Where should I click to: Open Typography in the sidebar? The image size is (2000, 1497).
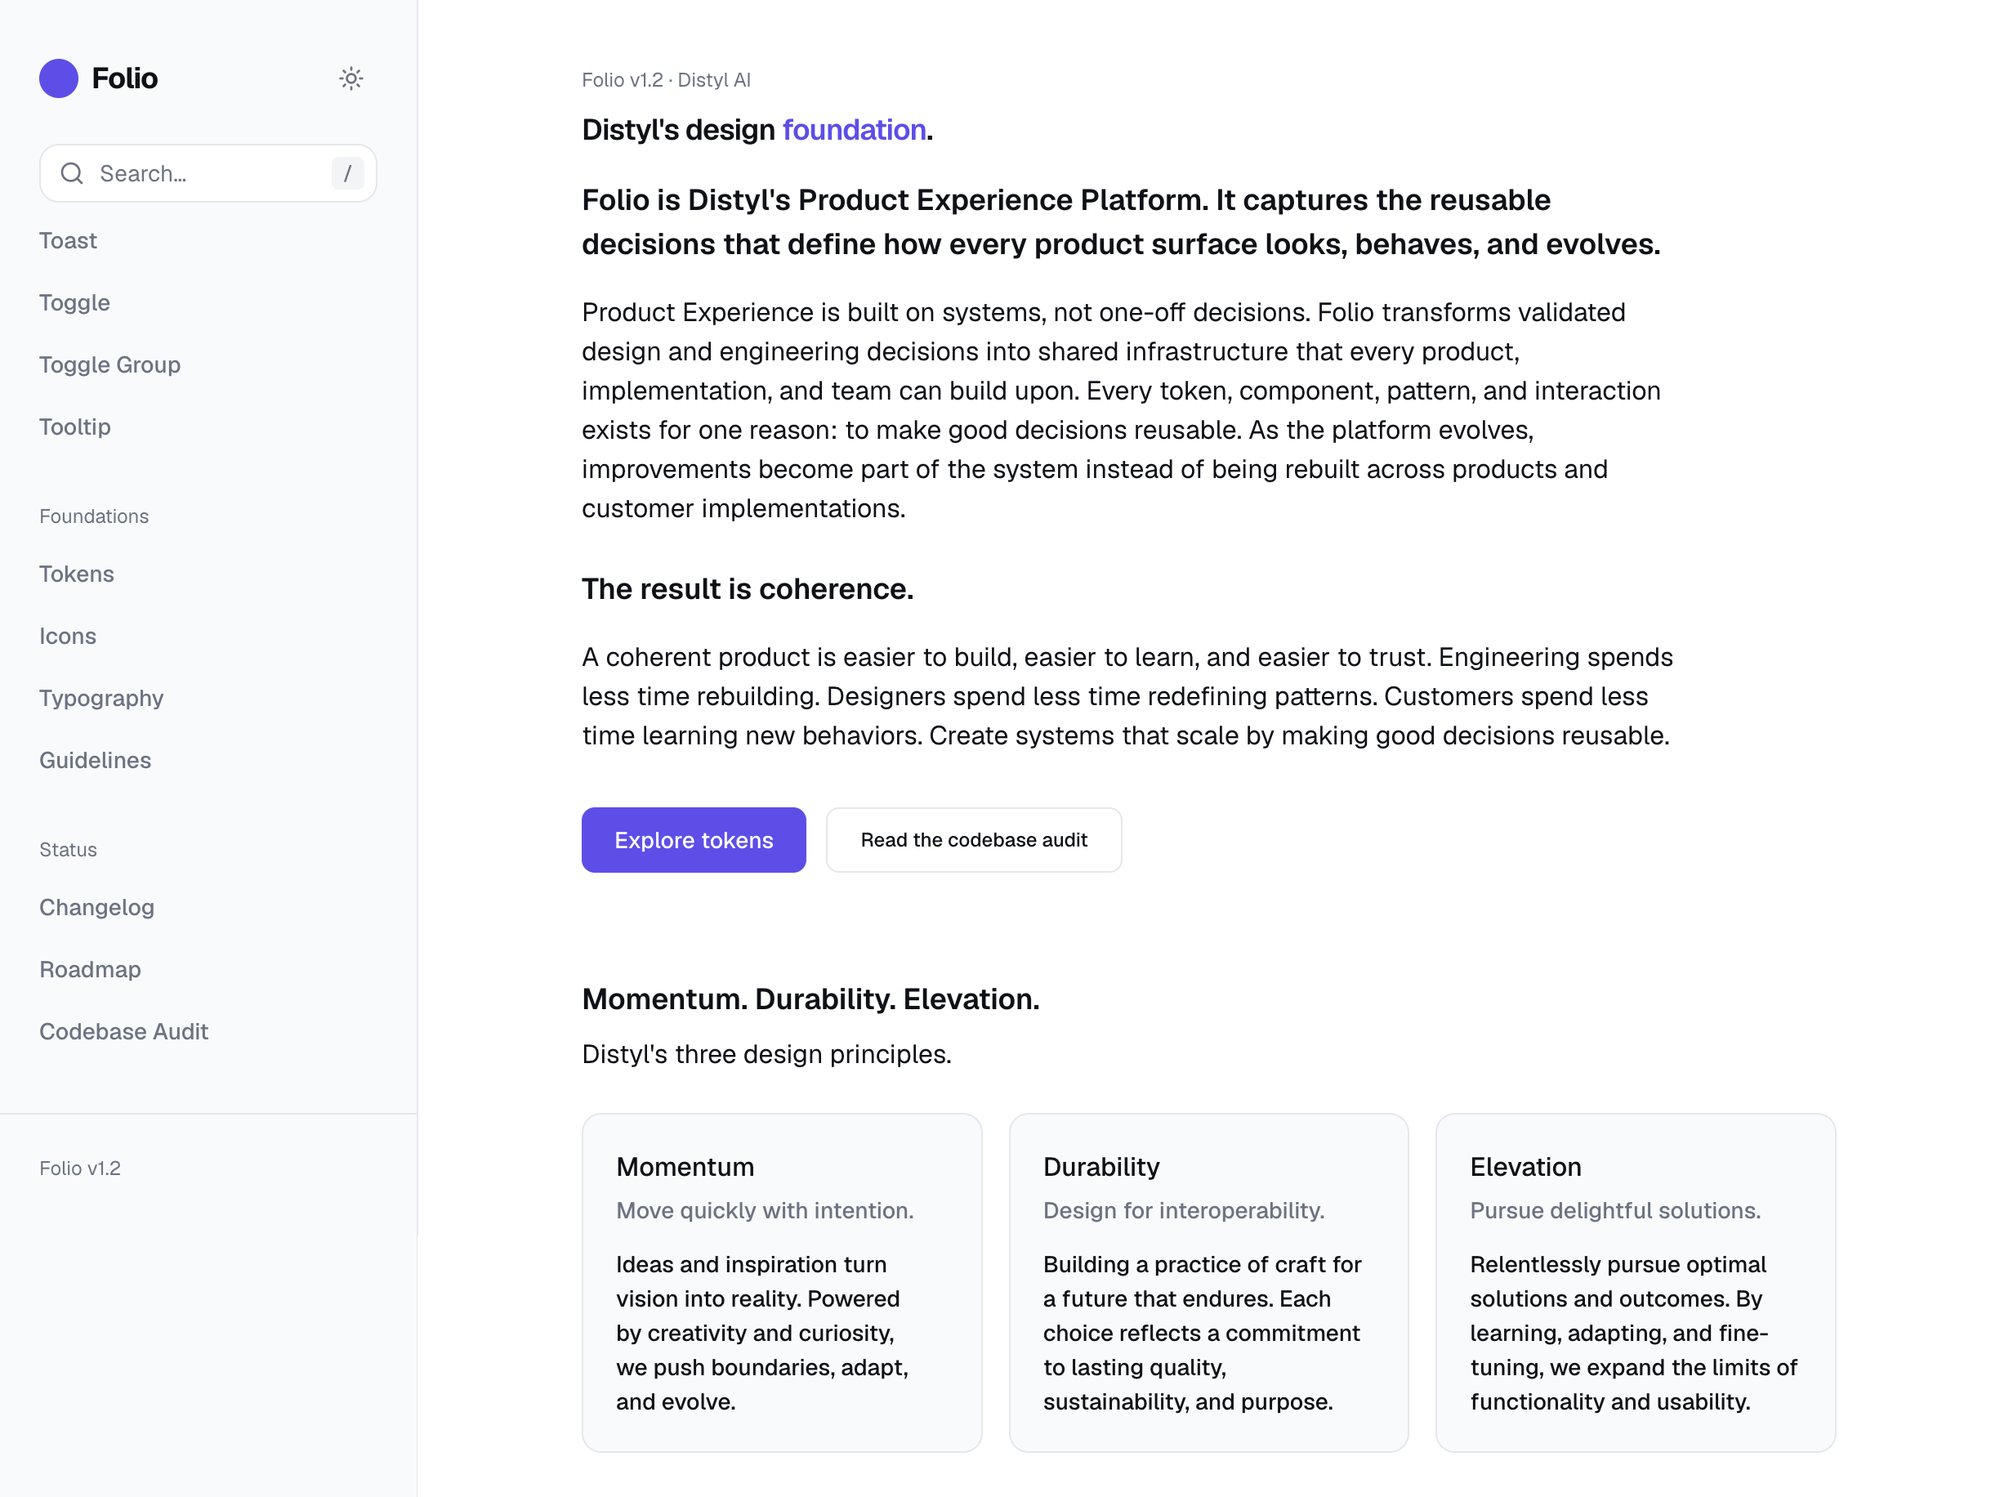101,698
